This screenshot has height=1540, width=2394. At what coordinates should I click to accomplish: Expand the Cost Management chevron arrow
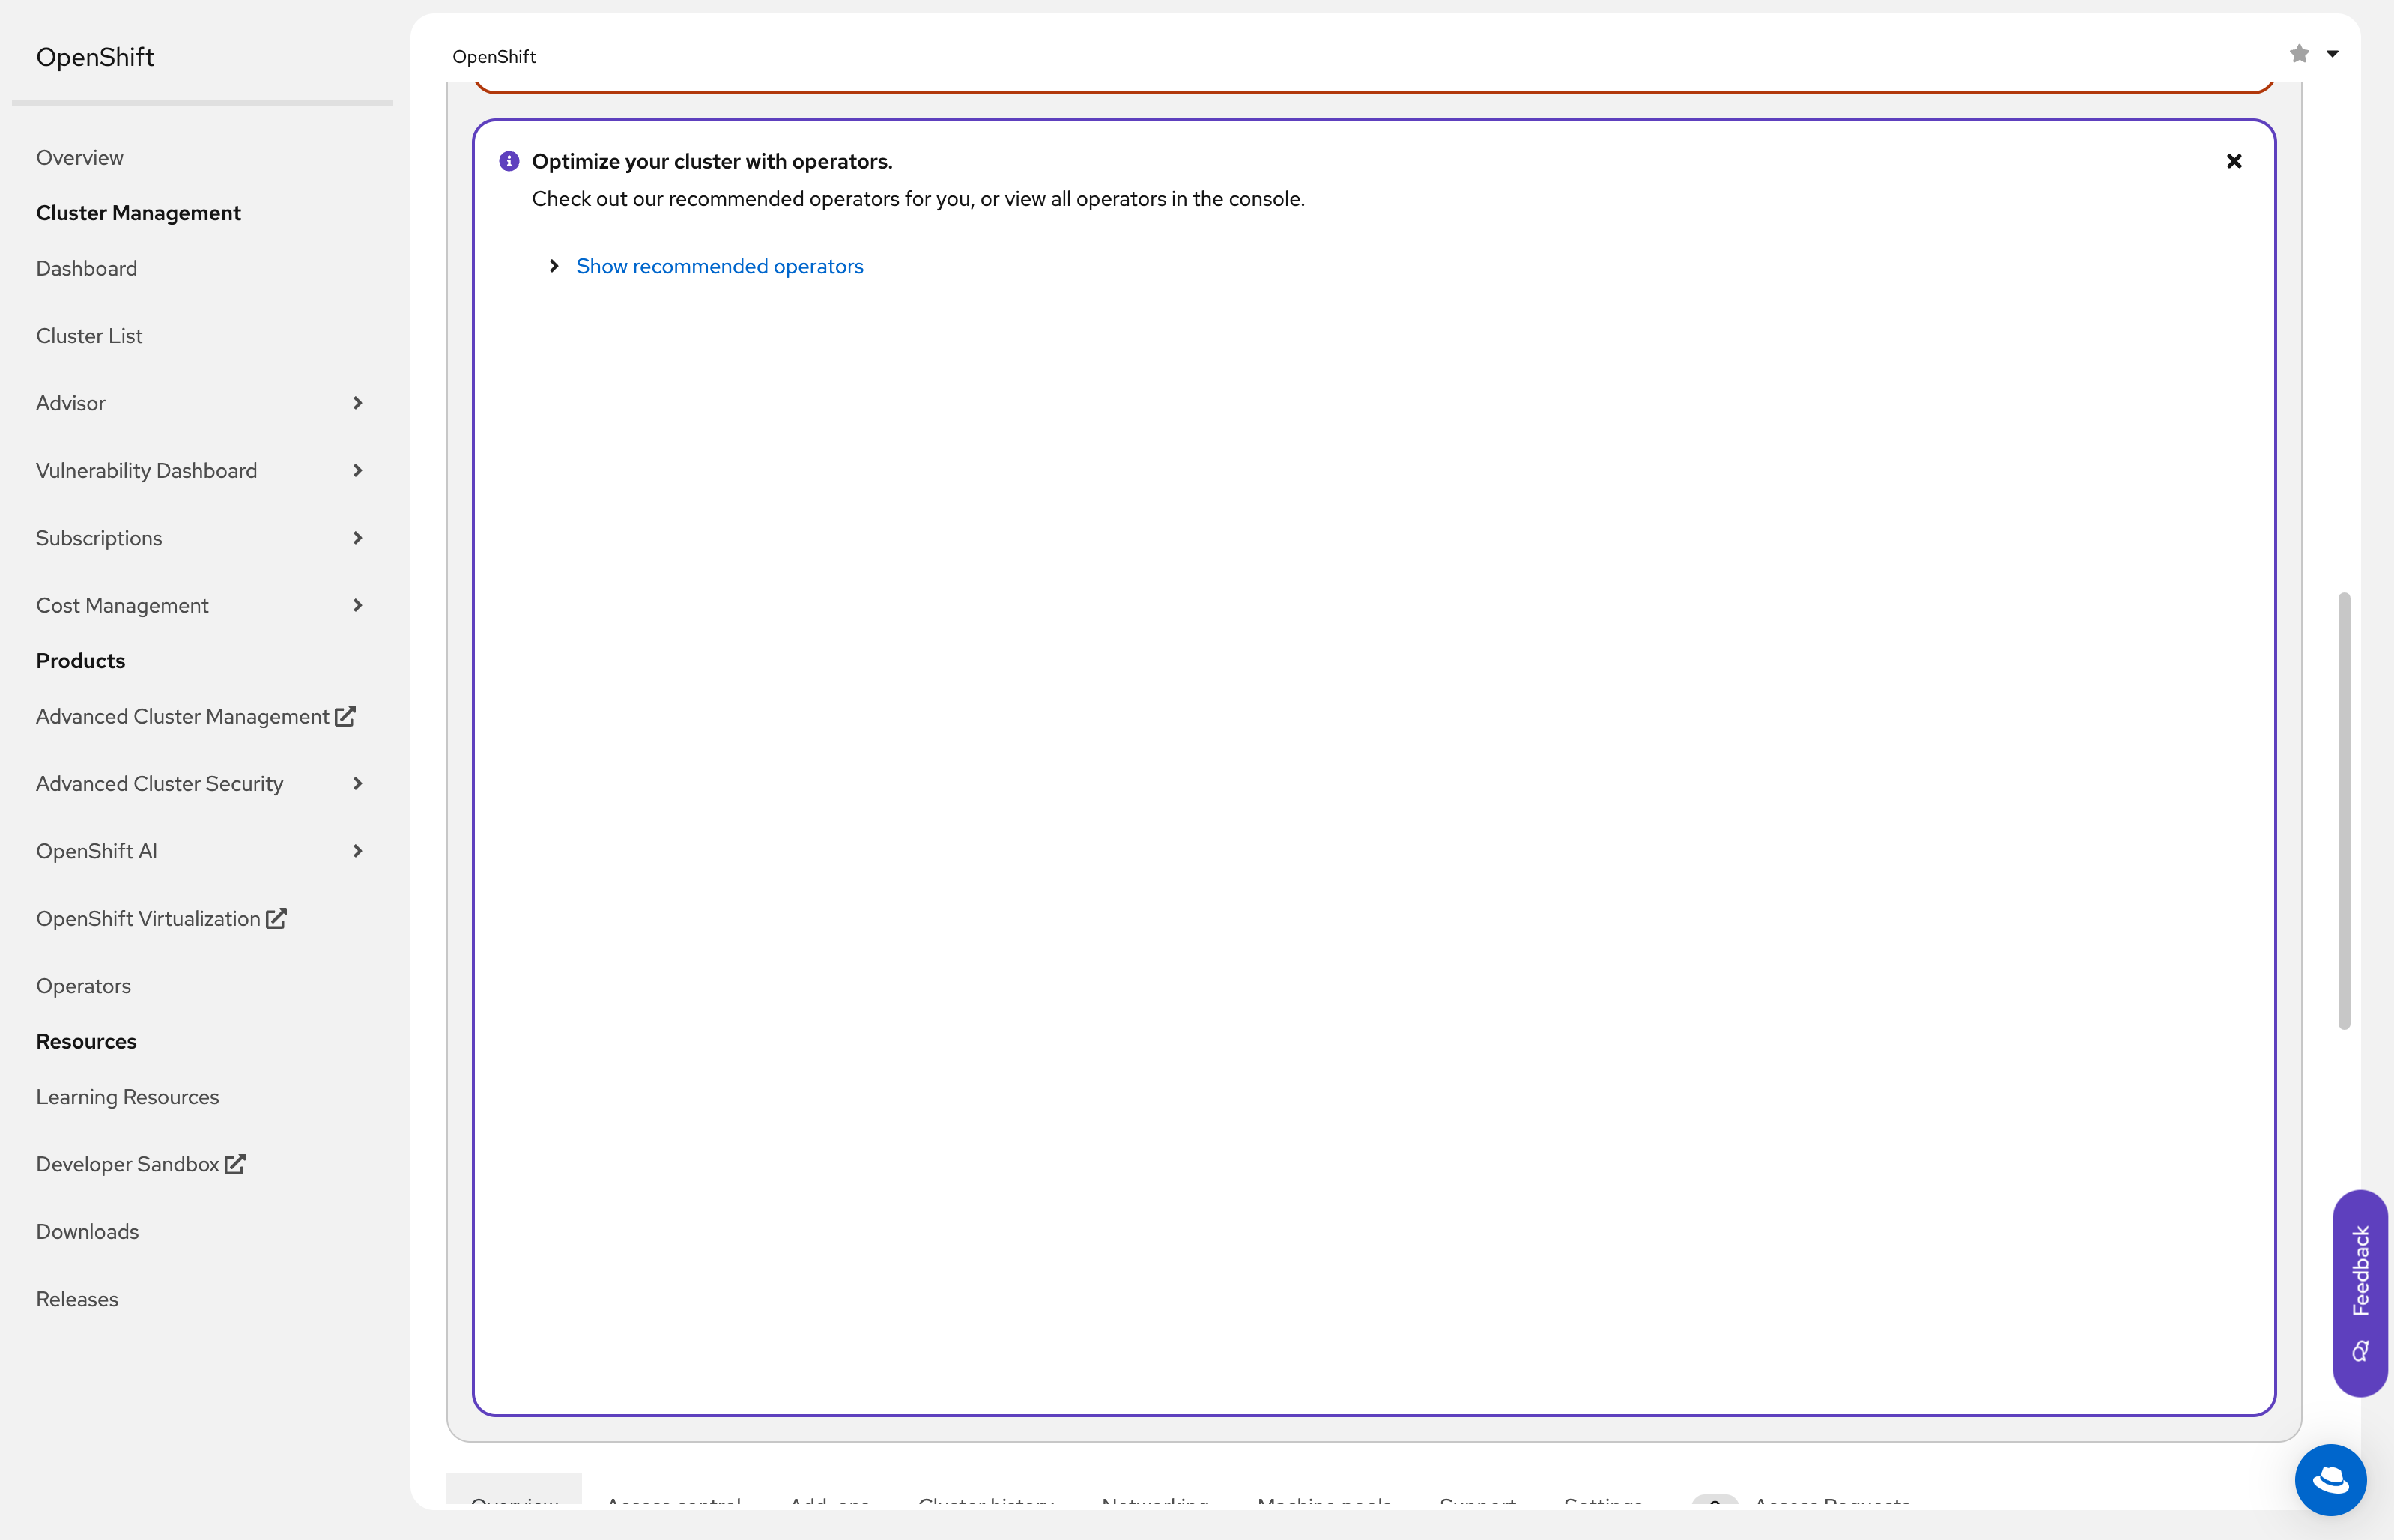coord(357,606)
